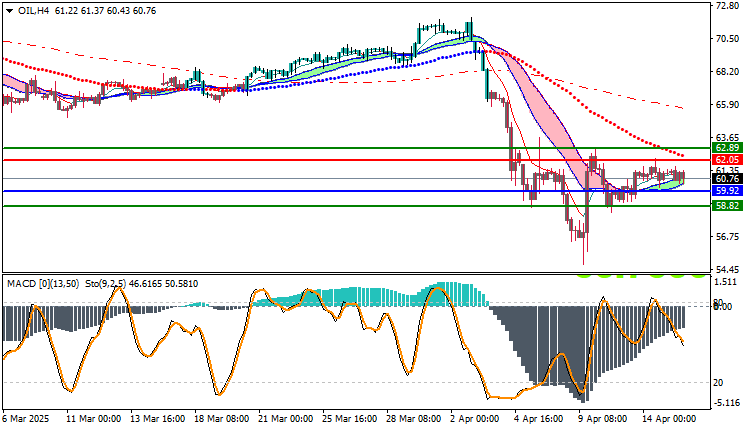Click the 72.80 price scale value
This screenshot has height=430, width=750.
point(728,6)
